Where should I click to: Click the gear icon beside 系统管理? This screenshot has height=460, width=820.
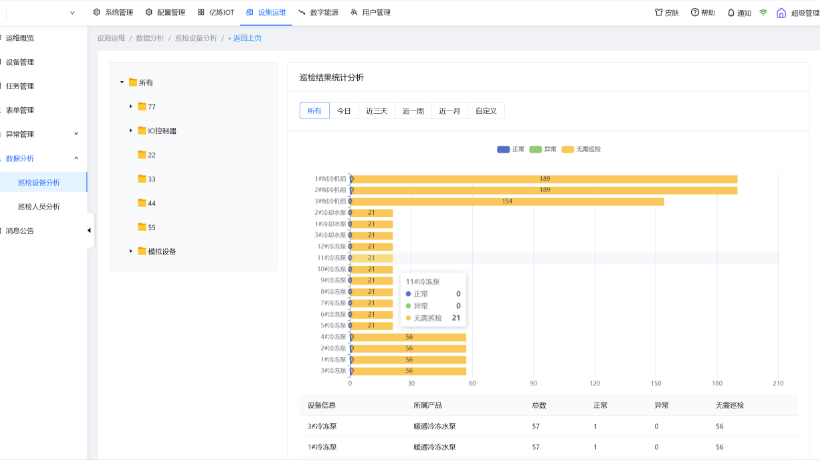(x=96, y=12)
